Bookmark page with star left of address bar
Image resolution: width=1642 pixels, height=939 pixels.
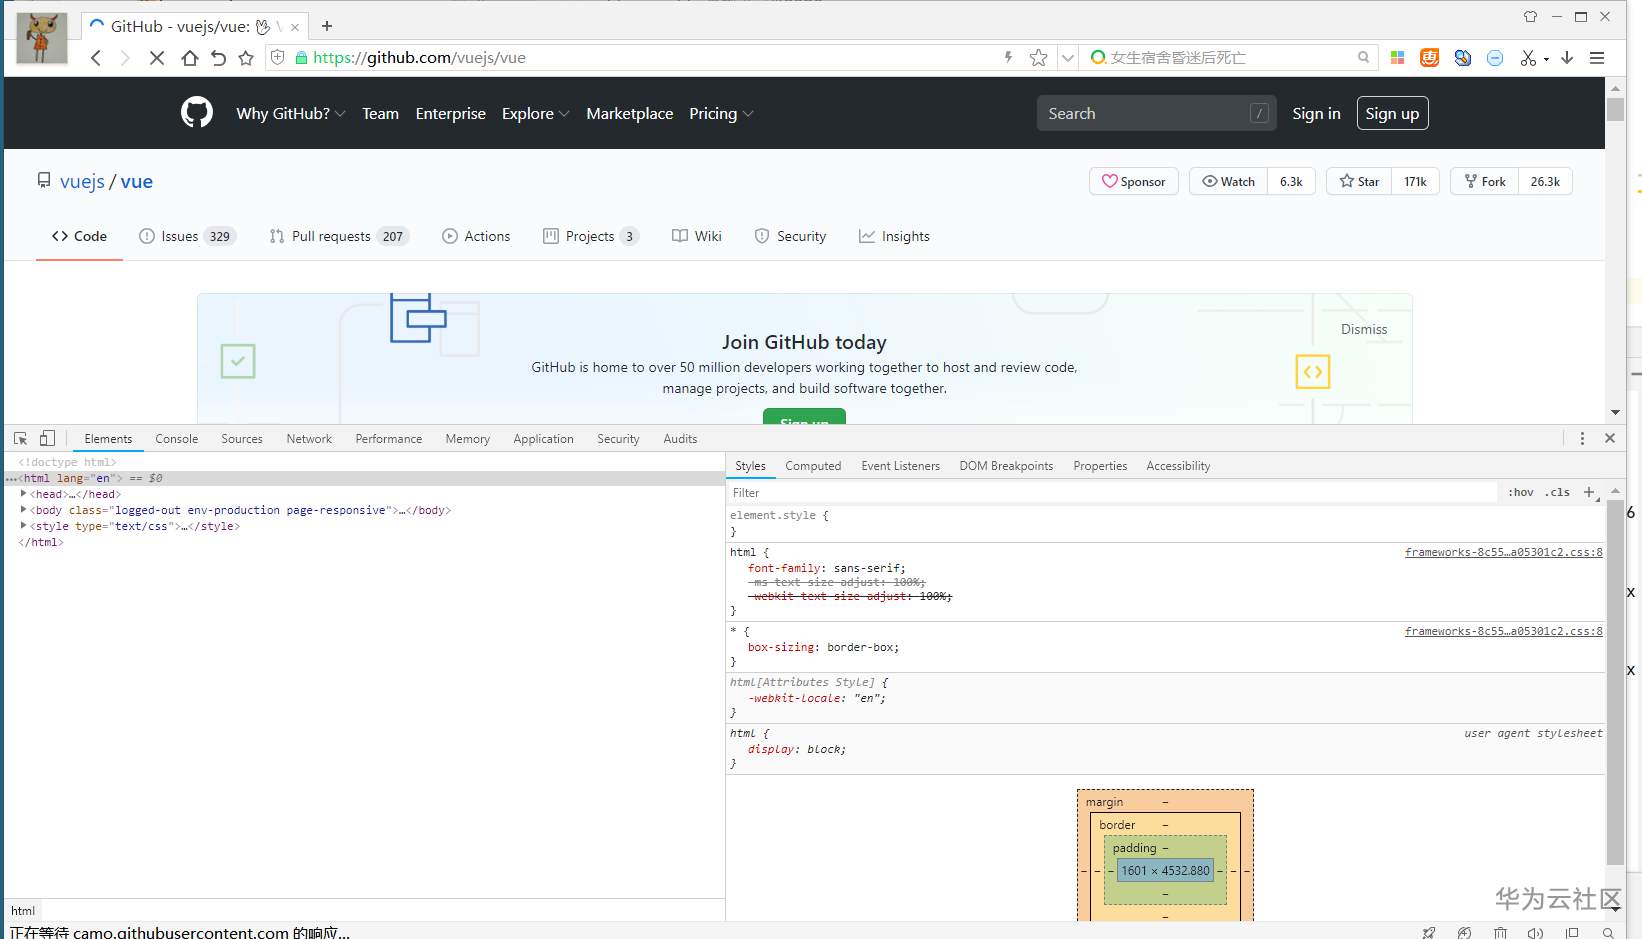(x=246, y=58)
